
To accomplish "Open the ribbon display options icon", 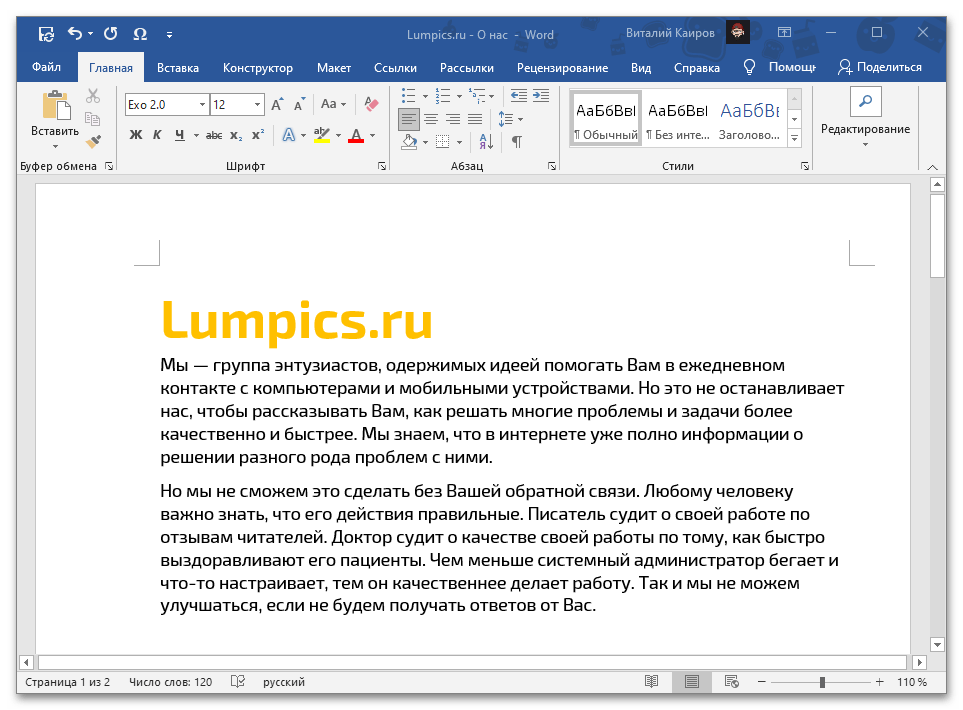I will 784,33.
